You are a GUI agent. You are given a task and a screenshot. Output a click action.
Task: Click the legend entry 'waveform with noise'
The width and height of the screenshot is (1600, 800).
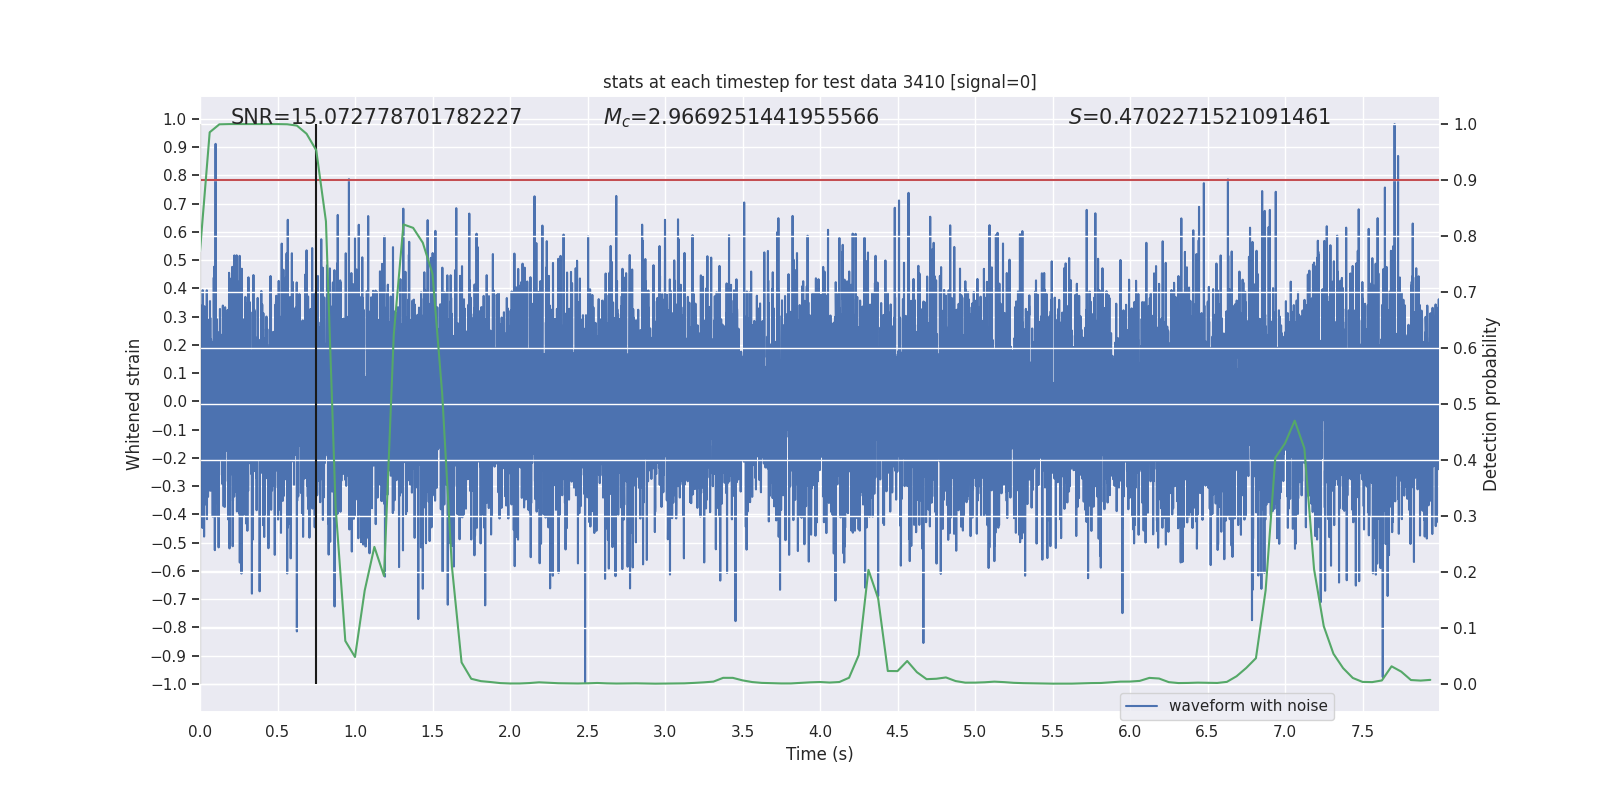(x=1248, y=706)
